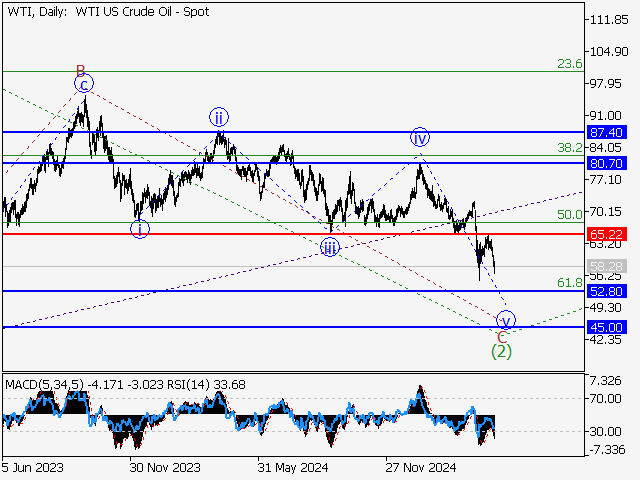Click the 30 Nov 2023 date label
The height and width of the screenshot is (480, 640).
163,467
